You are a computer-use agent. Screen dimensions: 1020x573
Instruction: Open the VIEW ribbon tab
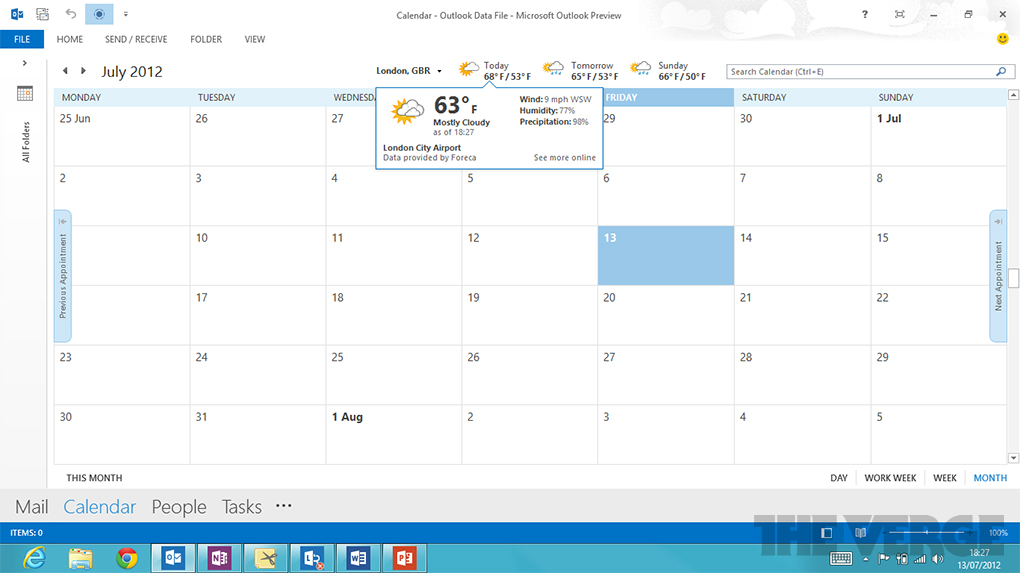(x=254, y=39)
